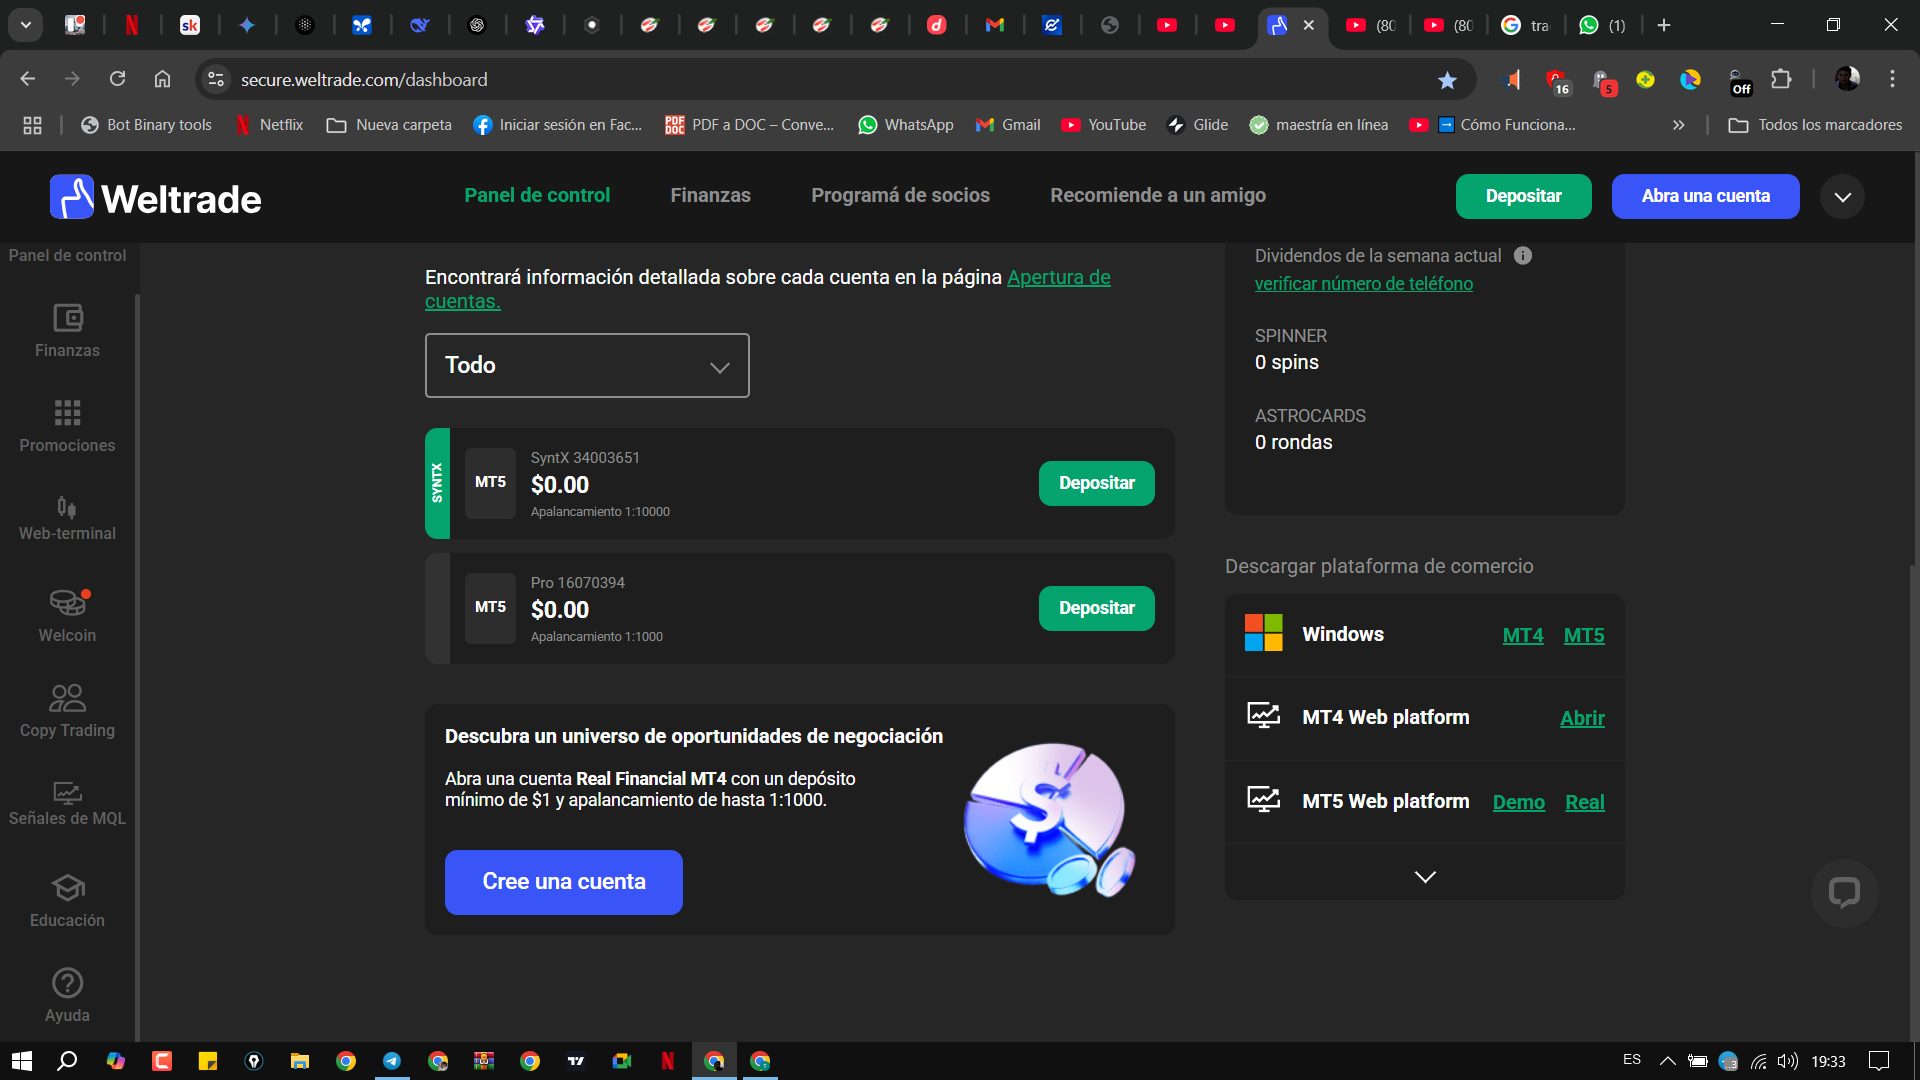Click MT5 badge of Pro account
This screenshot has width=1920, height=1080.
click(490, 607)
